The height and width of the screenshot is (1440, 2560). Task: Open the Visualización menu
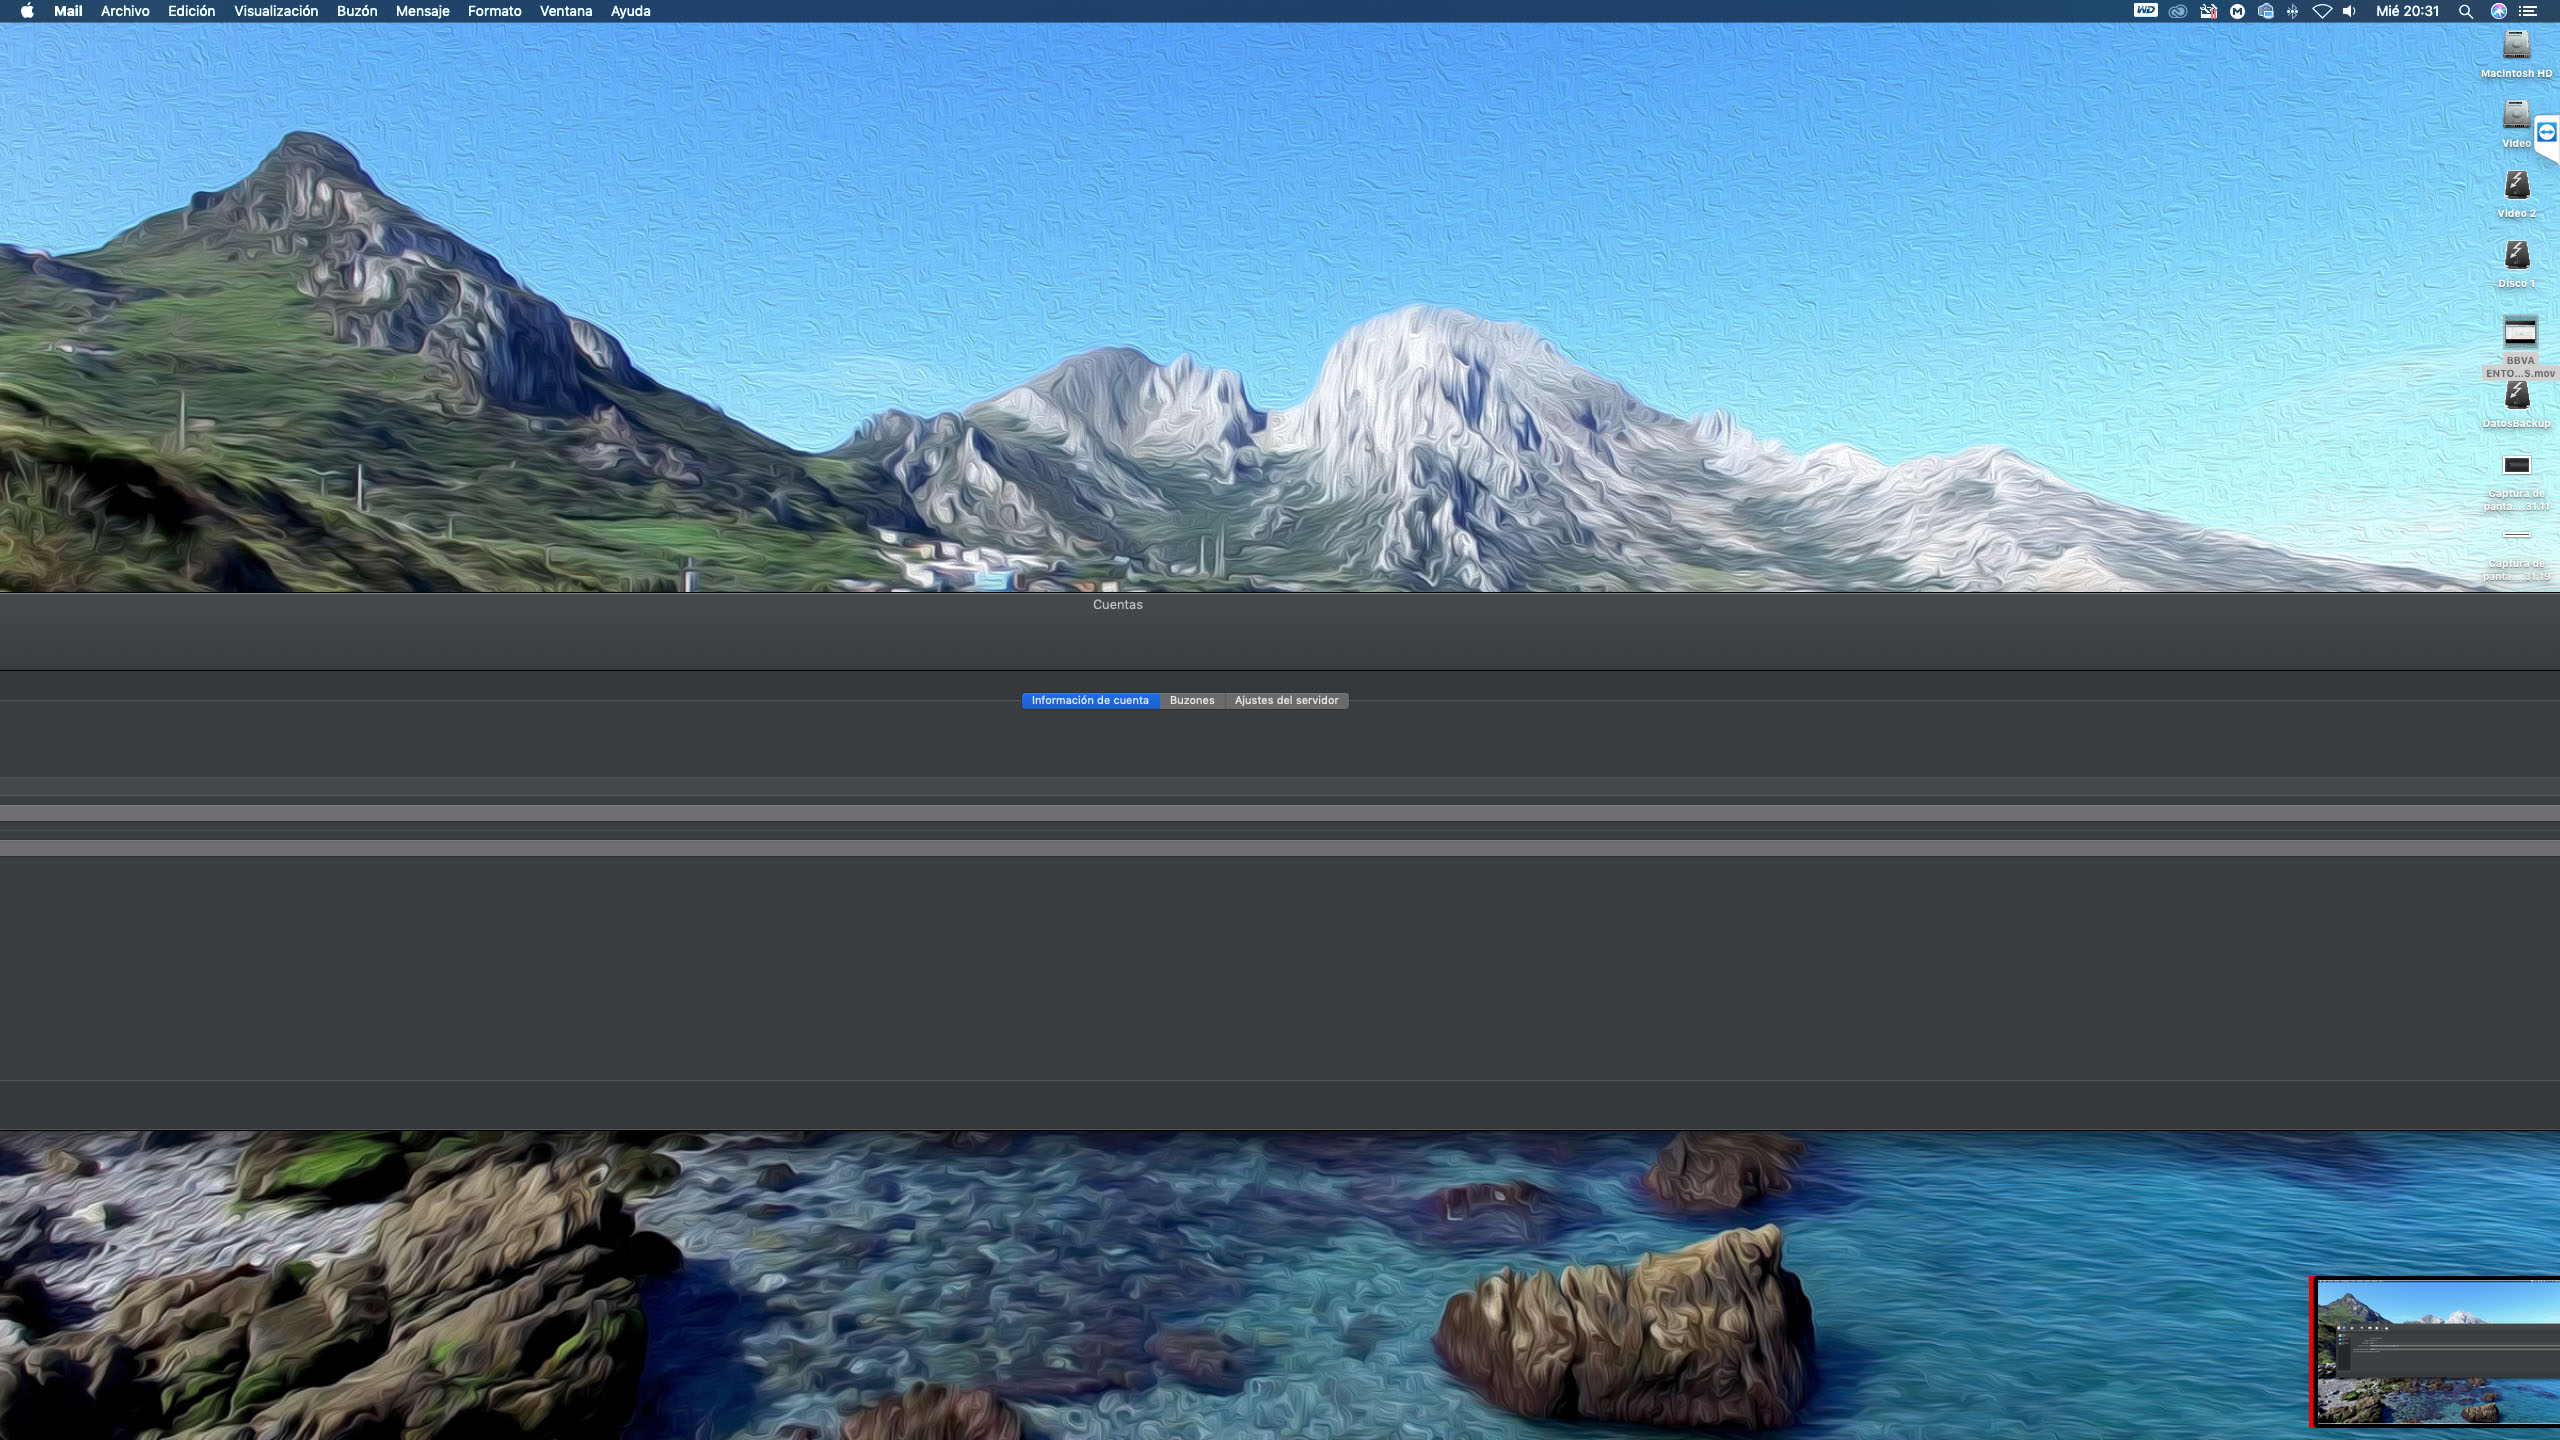[x=275, y=11]
